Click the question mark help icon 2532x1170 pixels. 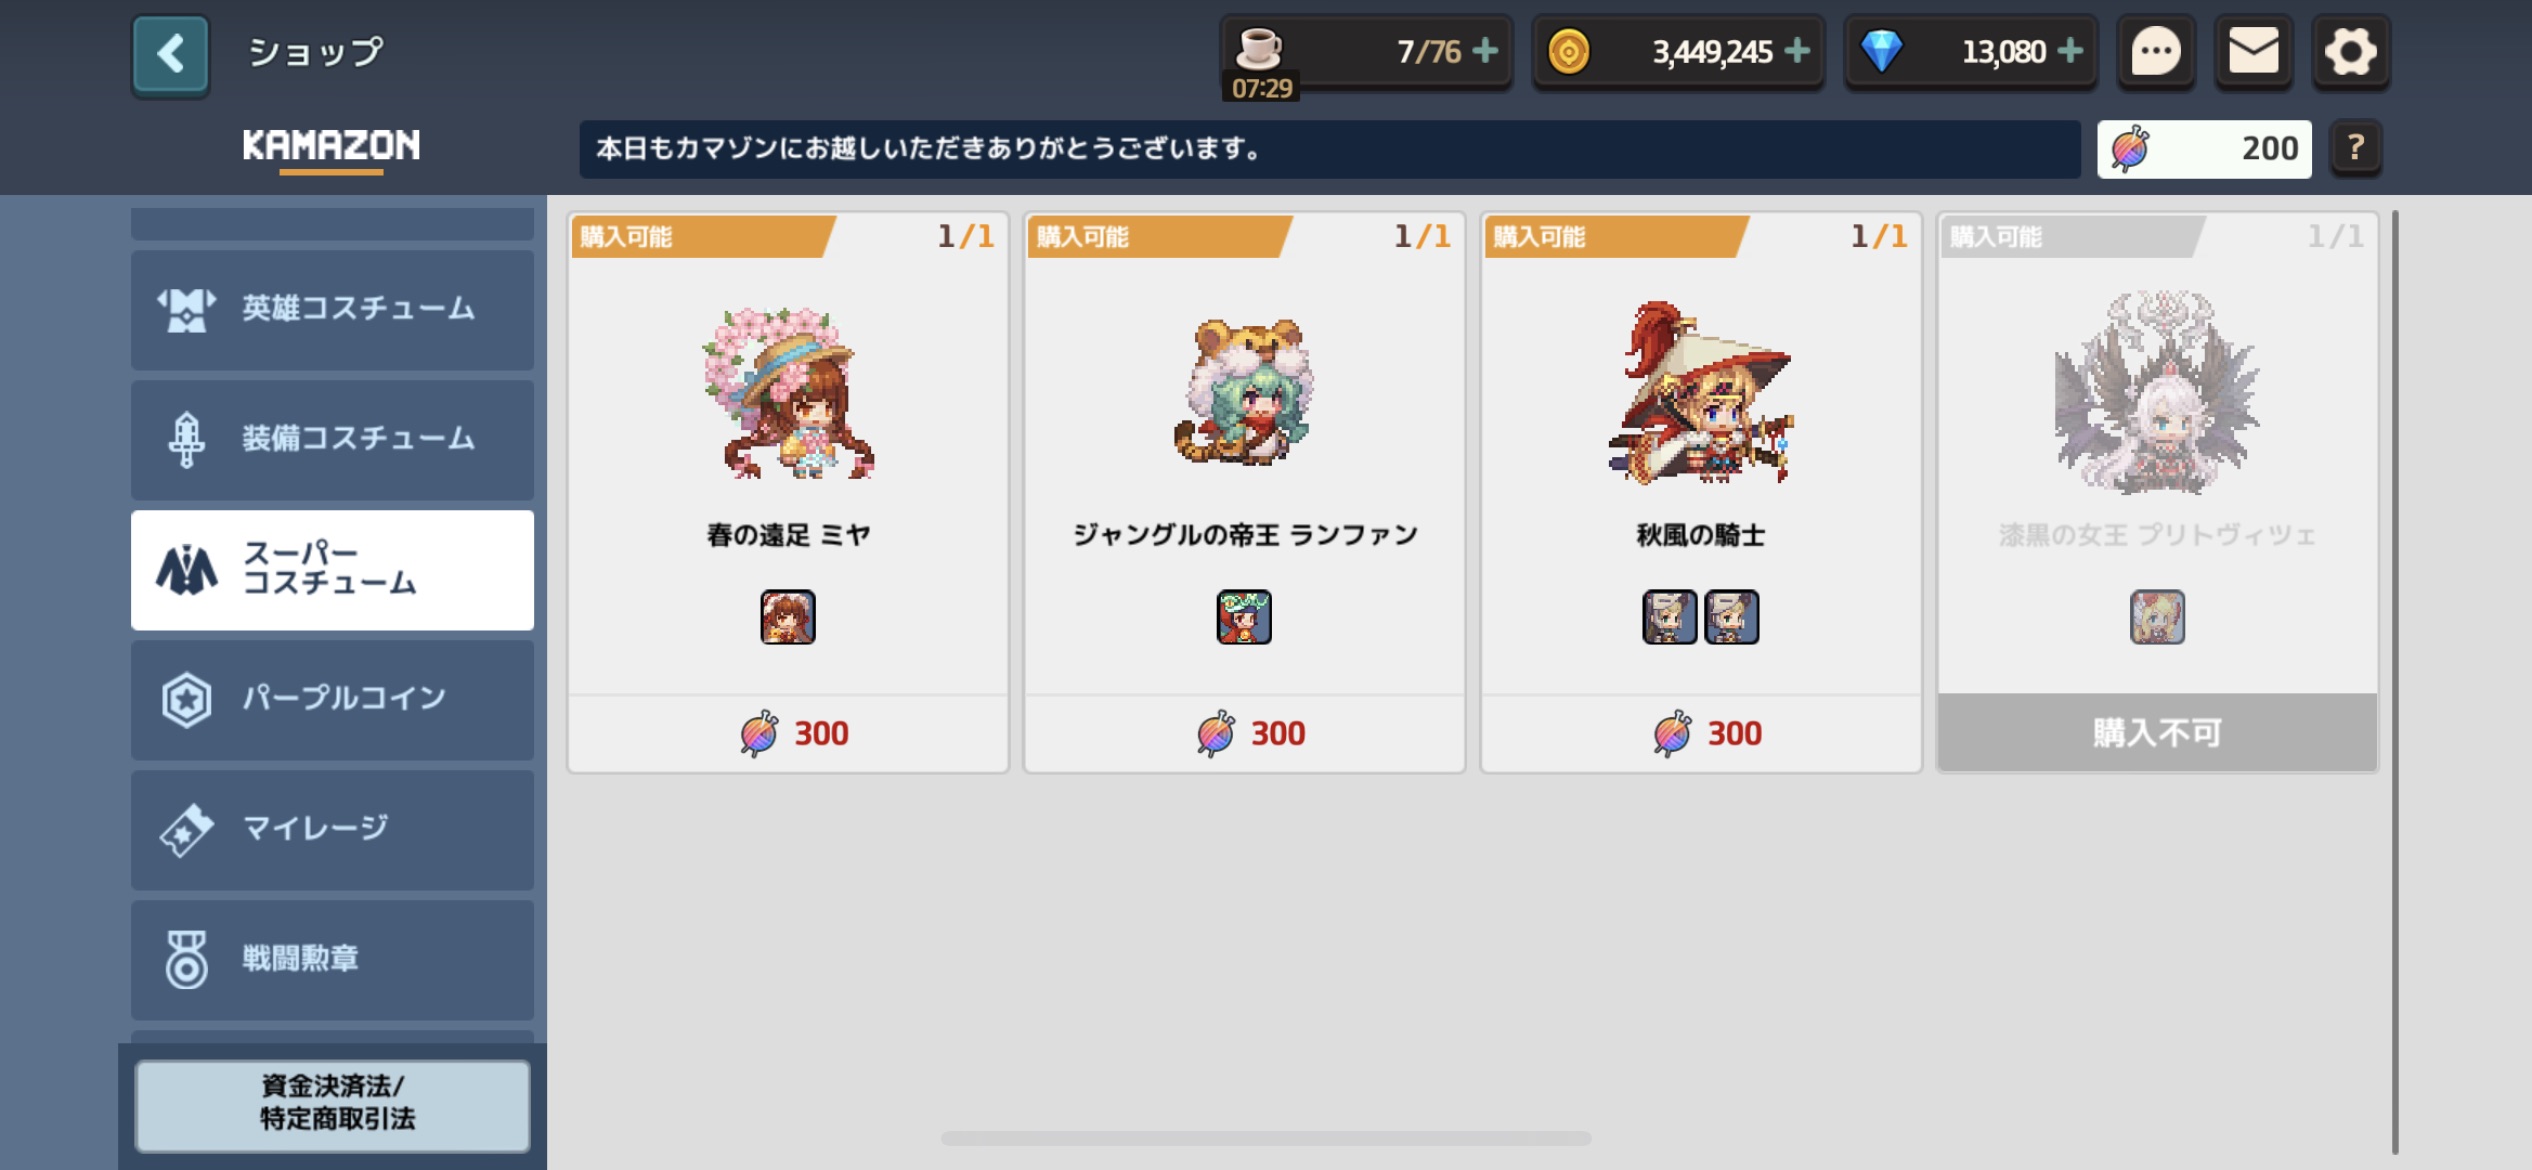(2356, 148)
